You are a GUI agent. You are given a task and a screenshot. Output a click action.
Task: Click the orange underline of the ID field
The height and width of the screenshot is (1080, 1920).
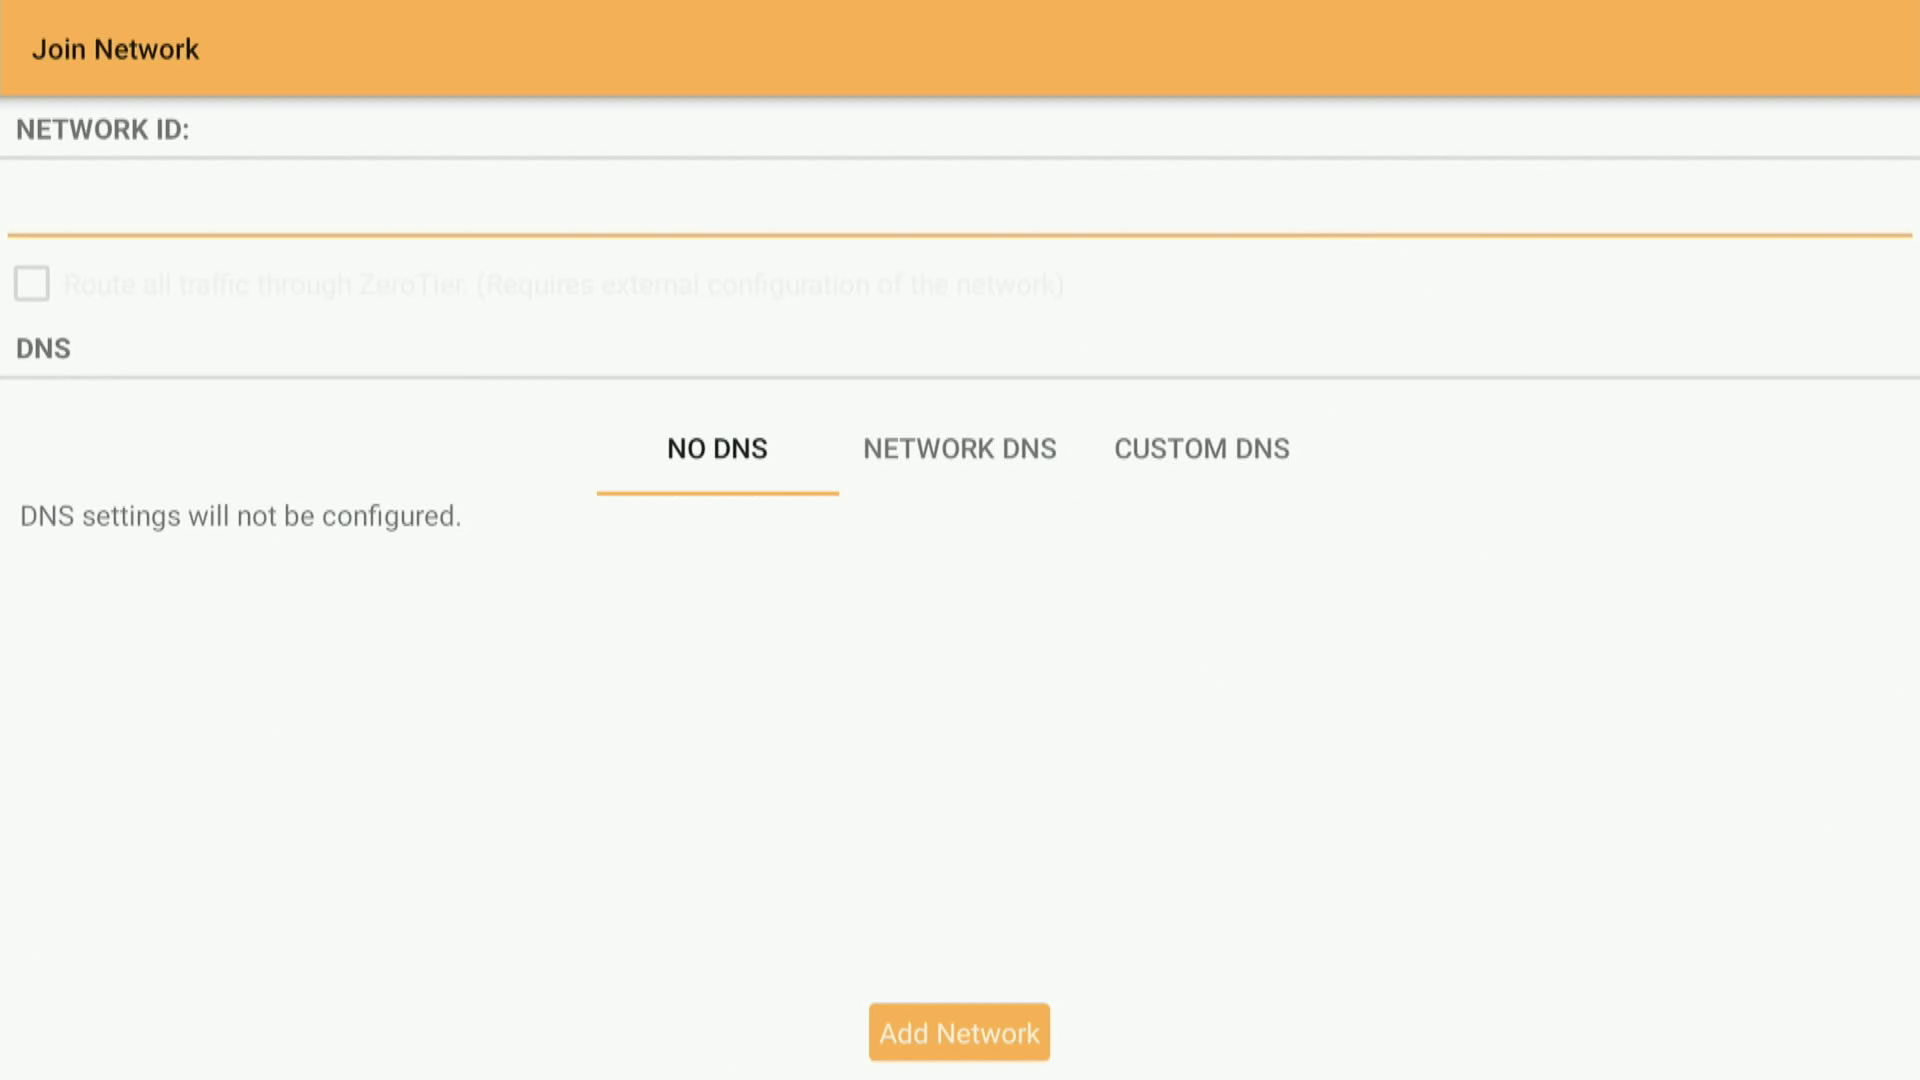tap(958, 235)
